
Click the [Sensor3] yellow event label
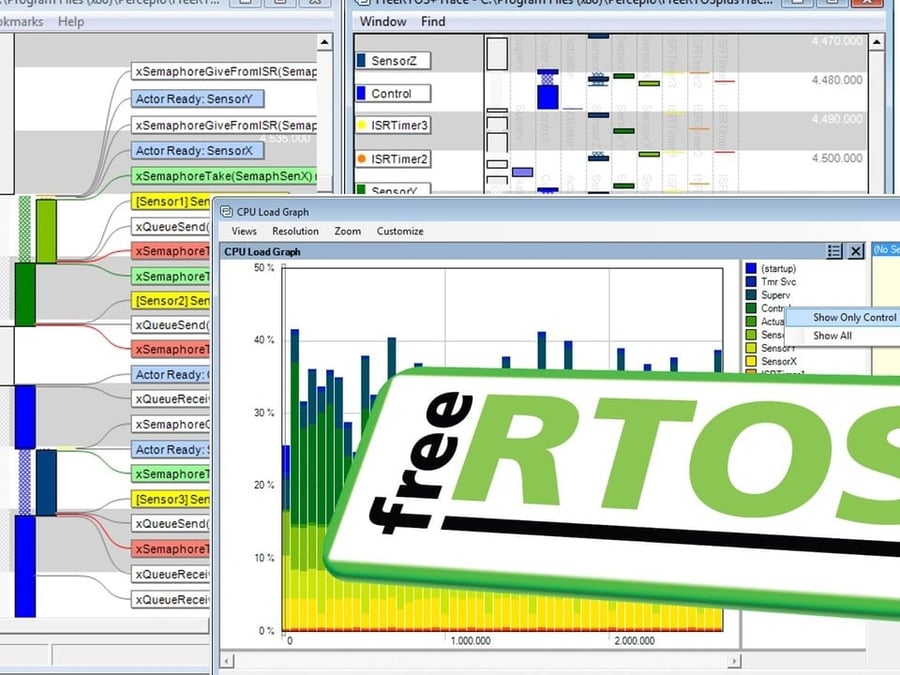point(171,499)
